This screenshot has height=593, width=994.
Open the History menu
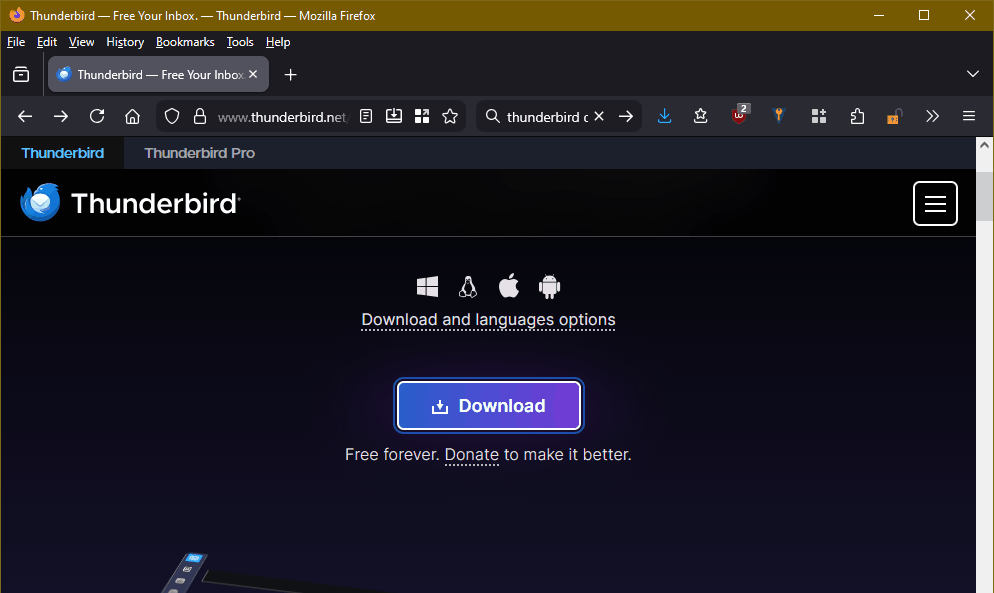tap(125, 42)
